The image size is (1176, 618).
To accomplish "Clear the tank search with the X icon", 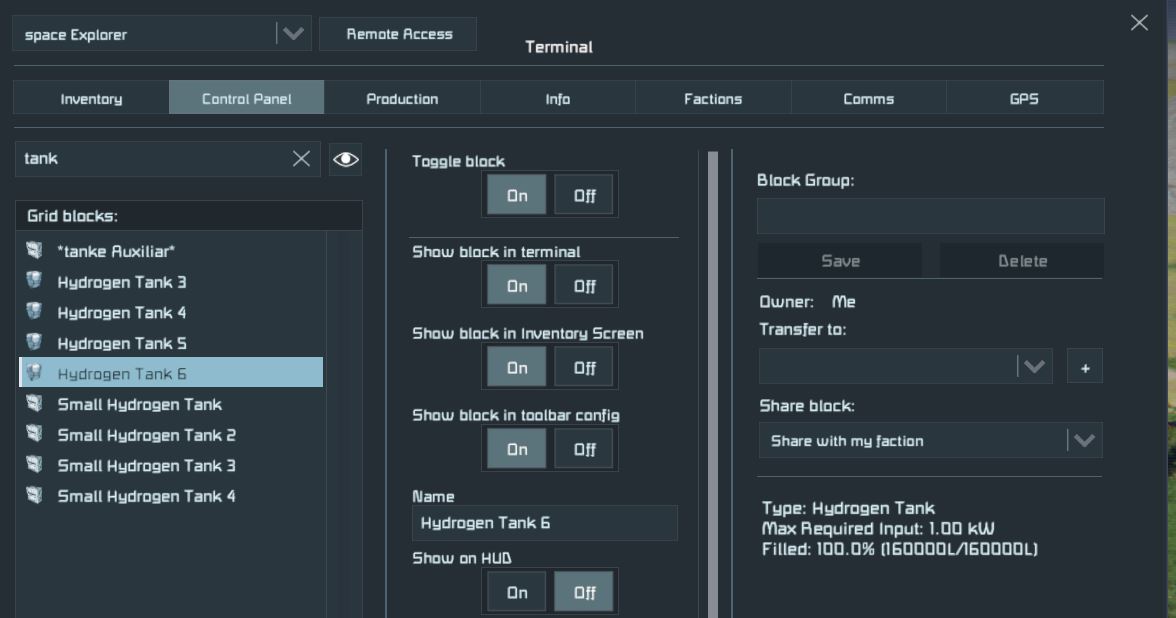I will (301, 159).
